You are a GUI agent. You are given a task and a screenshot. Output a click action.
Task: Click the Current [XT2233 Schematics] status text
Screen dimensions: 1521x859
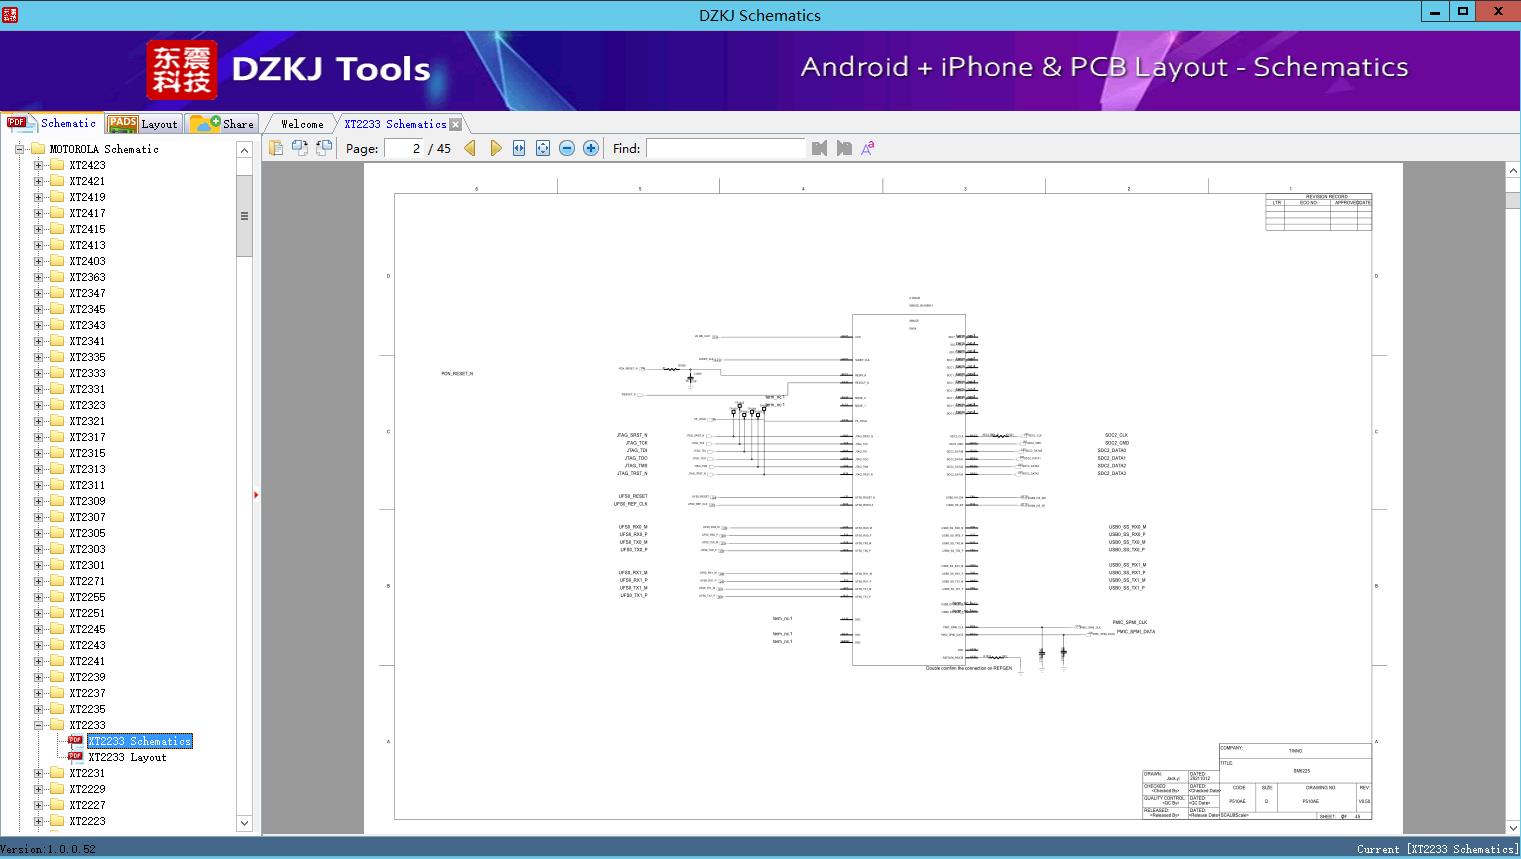1437,849
